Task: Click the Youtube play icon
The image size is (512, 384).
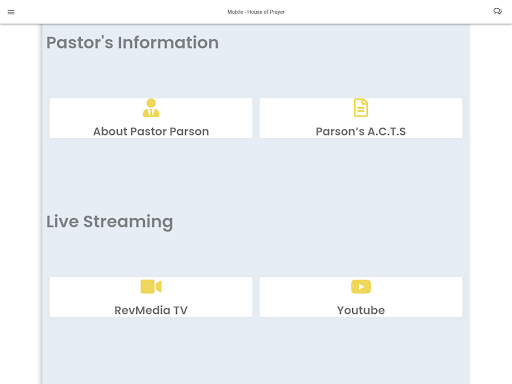Action: pos(361,287)
